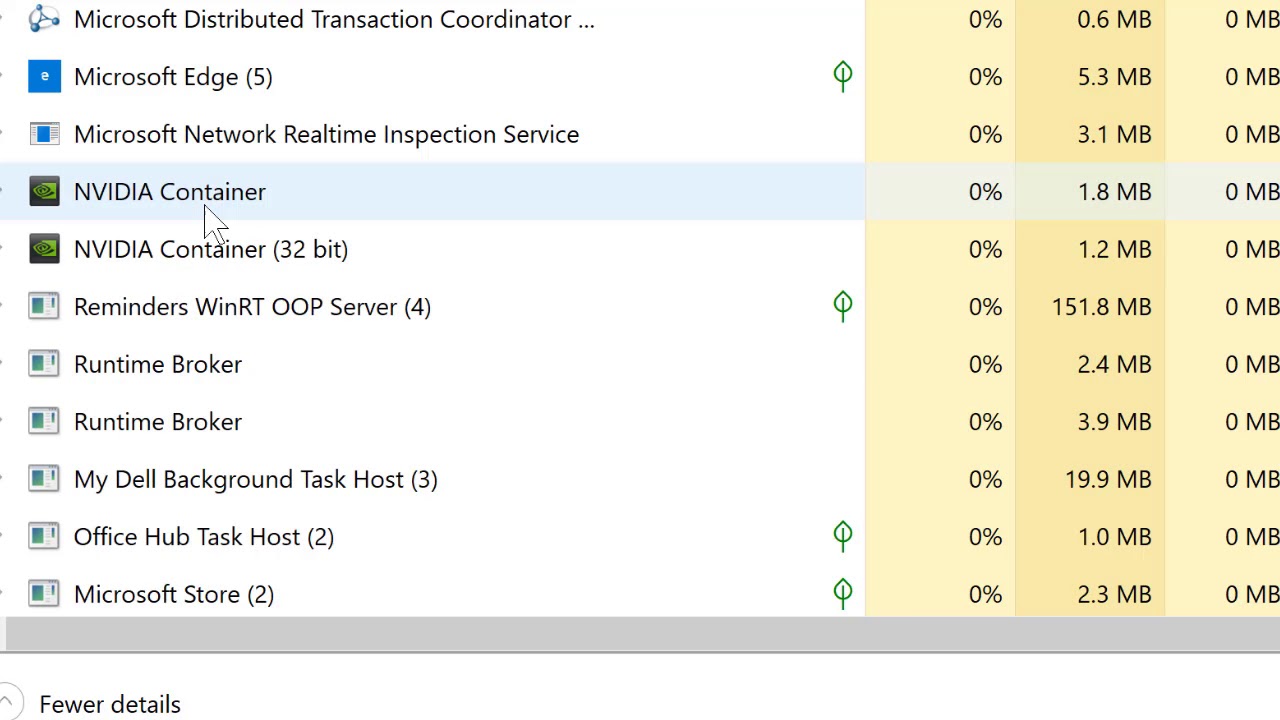Click 19.9 MB memory value for Dell Task Host
This screenshot has width=1280, height=720.
click(1108, 479)
